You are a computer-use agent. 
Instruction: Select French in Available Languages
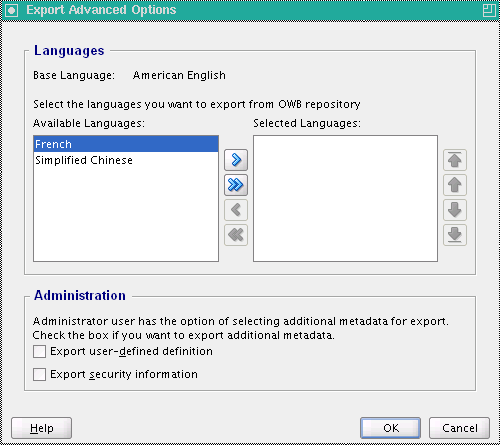tap(126, 144)
